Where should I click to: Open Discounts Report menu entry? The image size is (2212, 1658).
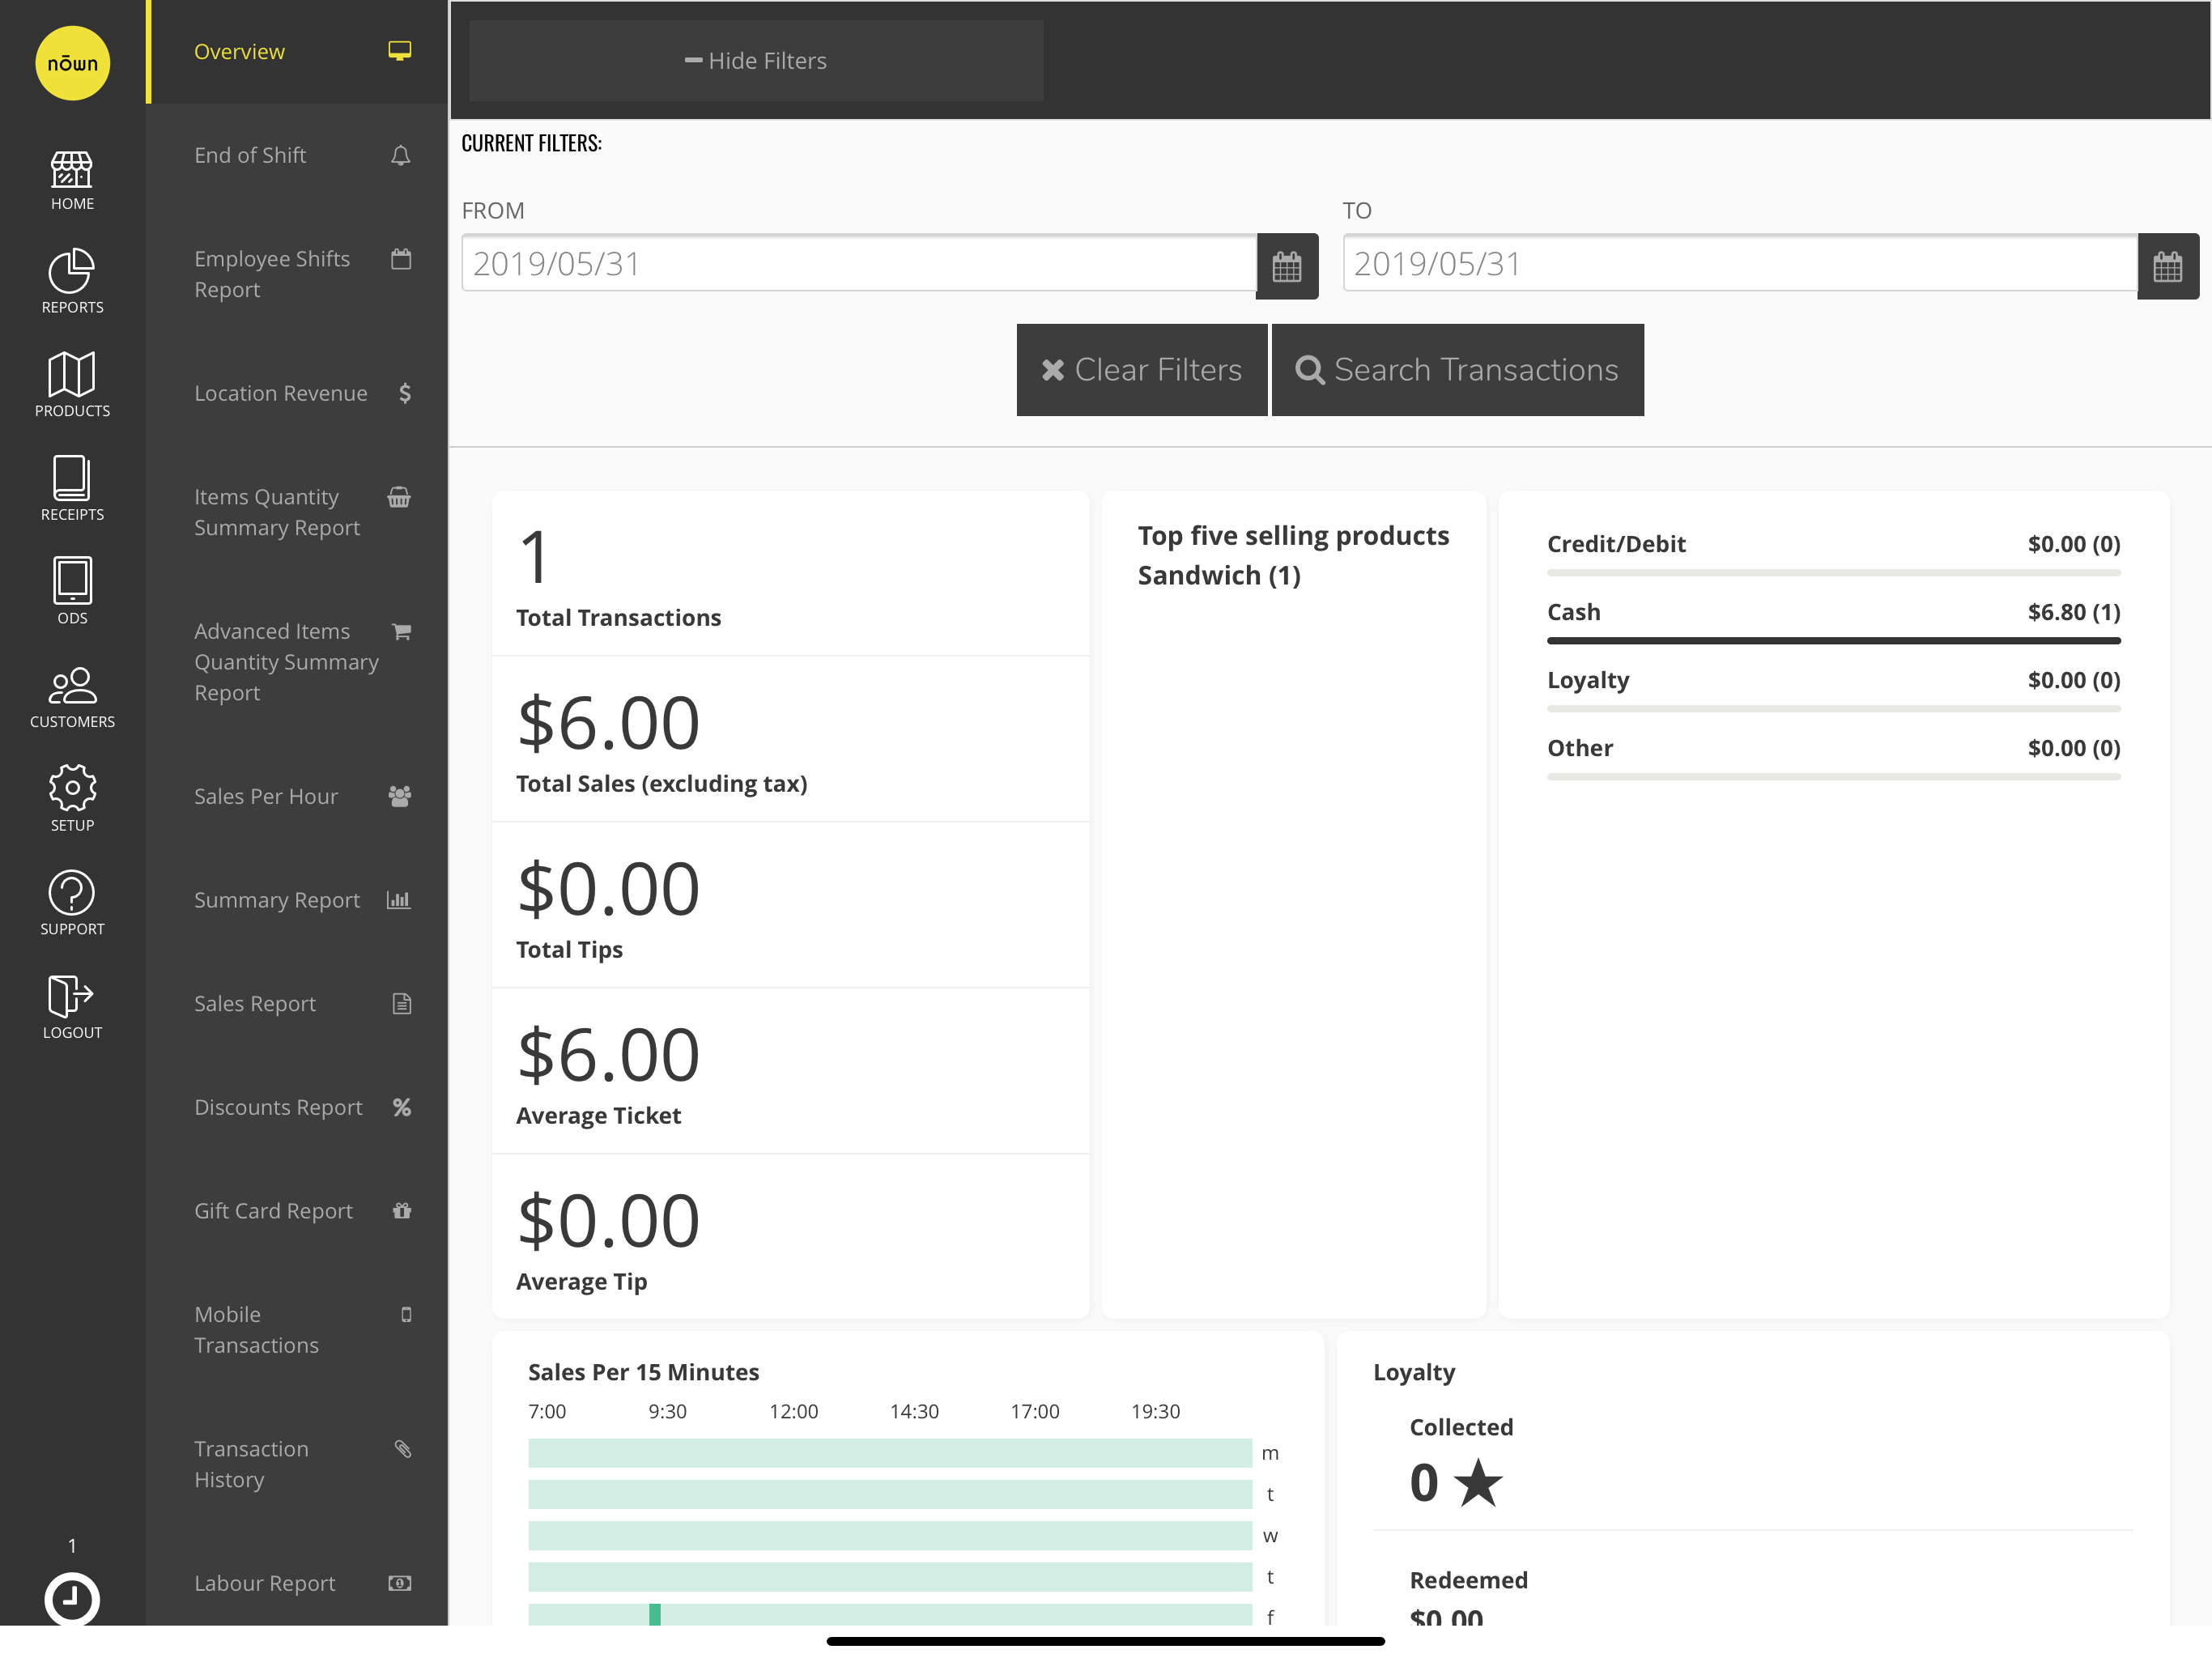pyautogui.click(x=297, y=1107)
